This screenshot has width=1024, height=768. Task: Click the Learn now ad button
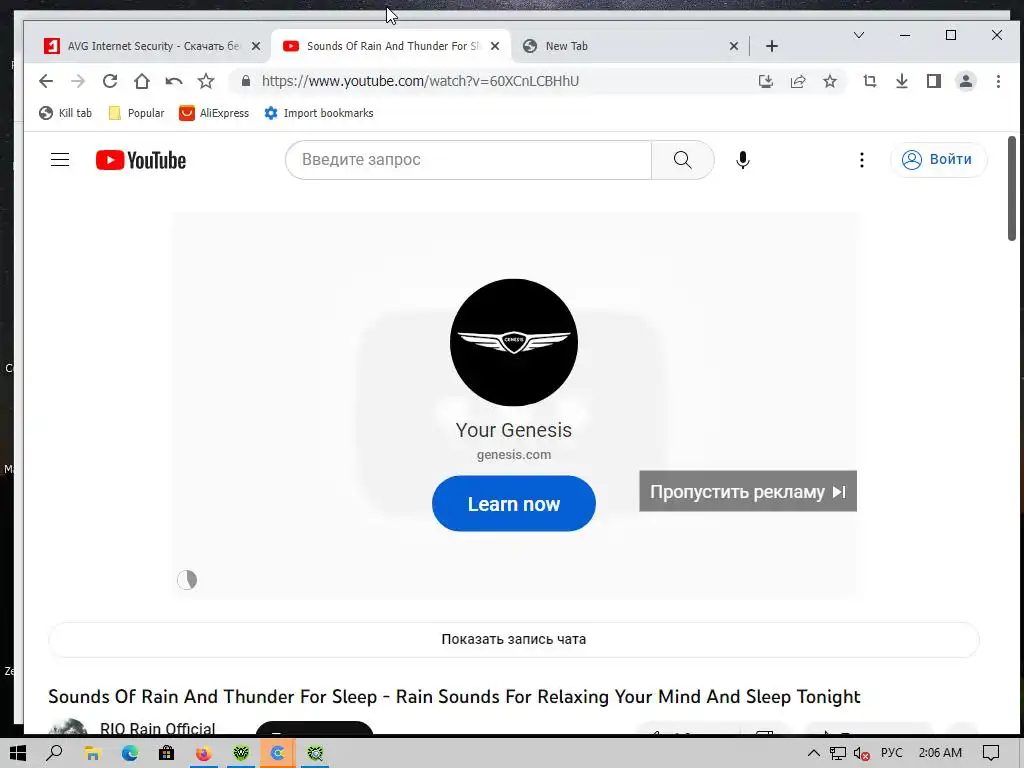(514, 504)
